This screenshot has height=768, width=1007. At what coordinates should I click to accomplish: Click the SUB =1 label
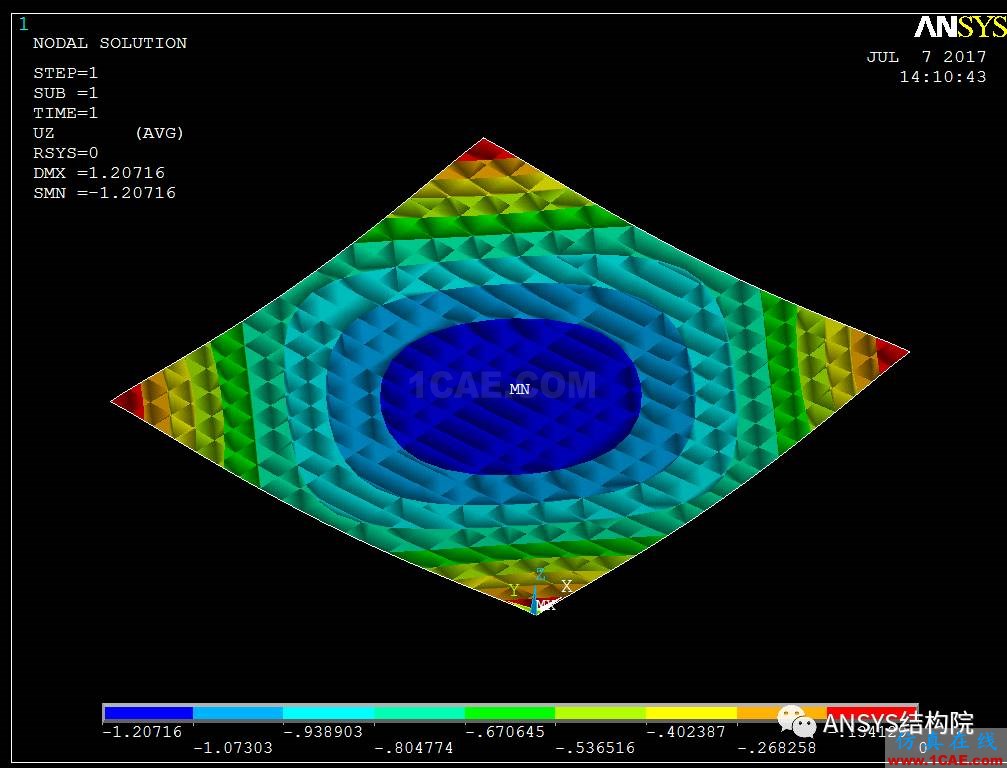pos(66,93)
